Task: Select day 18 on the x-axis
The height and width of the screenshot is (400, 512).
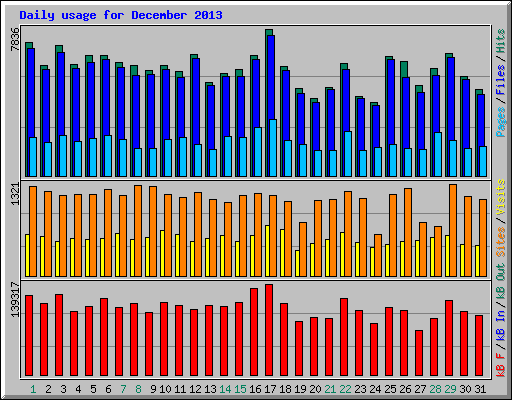Action: pos(285,389)
